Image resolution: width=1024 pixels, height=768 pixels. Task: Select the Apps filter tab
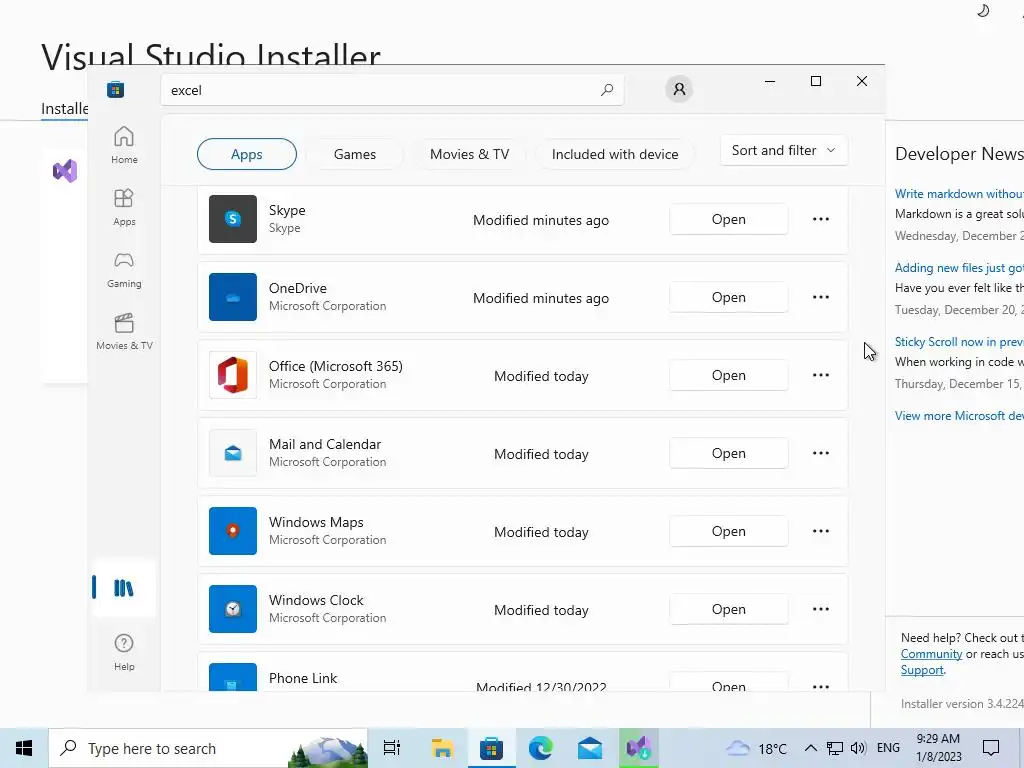point(247,154)
